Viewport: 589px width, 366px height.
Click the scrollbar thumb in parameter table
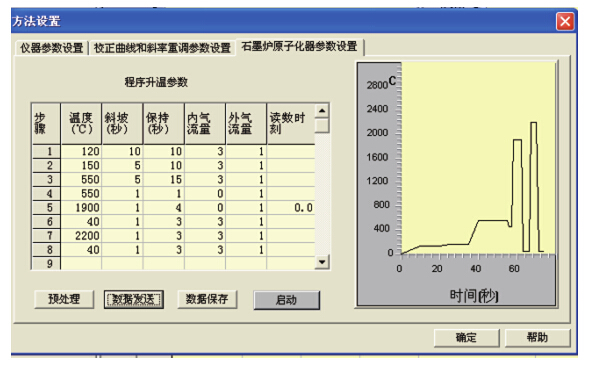tap(322, 125)
